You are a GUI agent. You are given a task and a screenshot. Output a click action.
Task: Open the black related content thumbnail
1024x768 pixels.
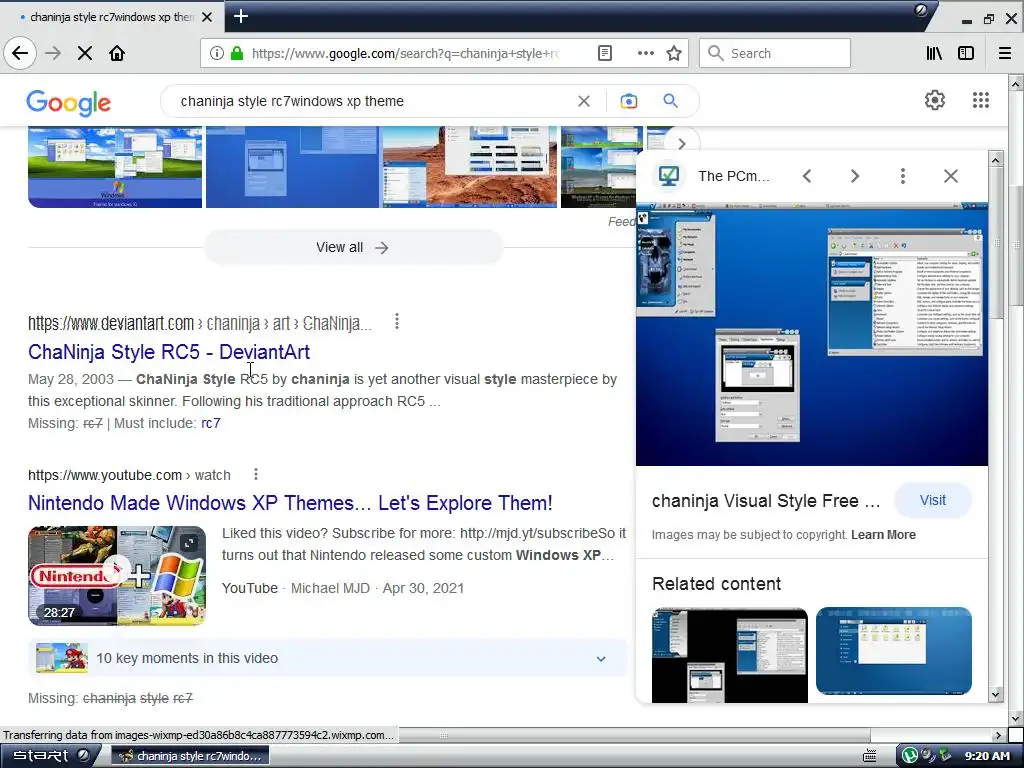pyautogui.click(x=729, y=654)
